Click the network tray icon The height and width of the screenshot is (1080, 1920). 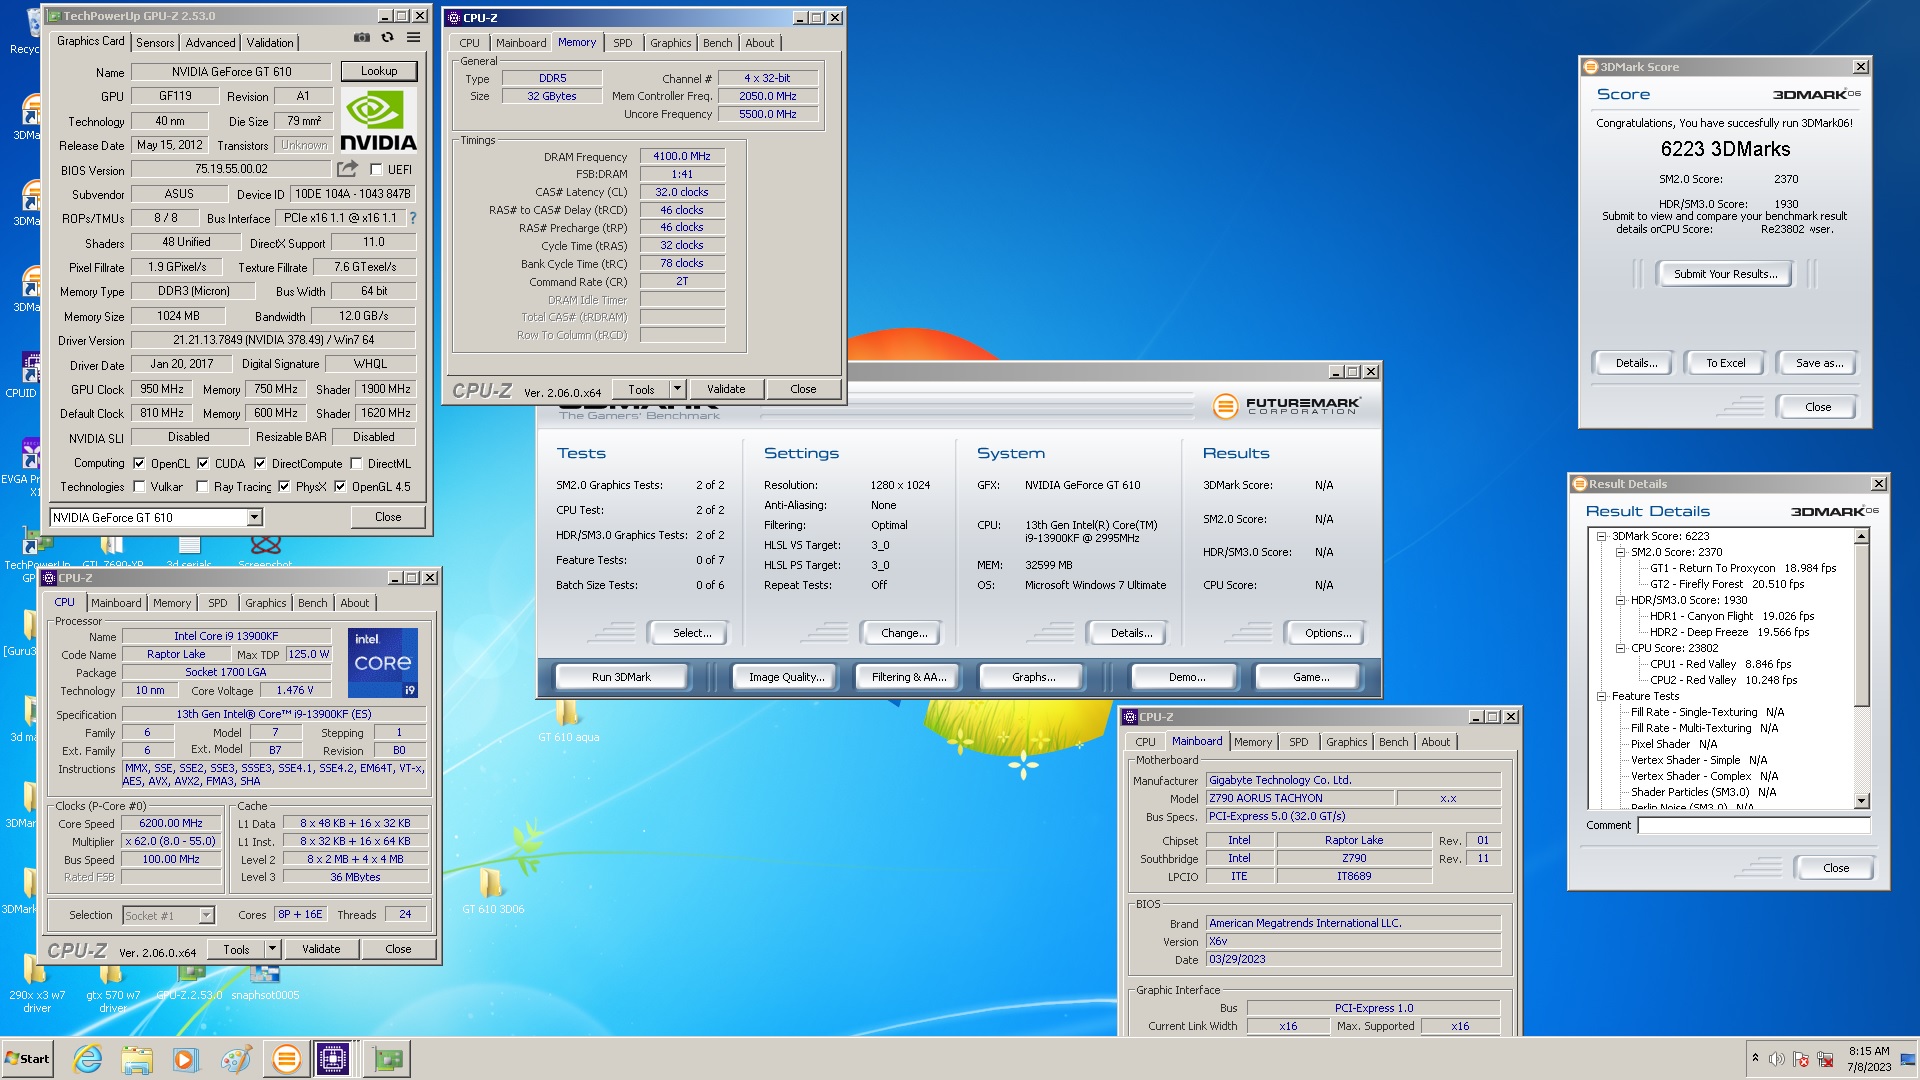click(x=1825, y=1059)
